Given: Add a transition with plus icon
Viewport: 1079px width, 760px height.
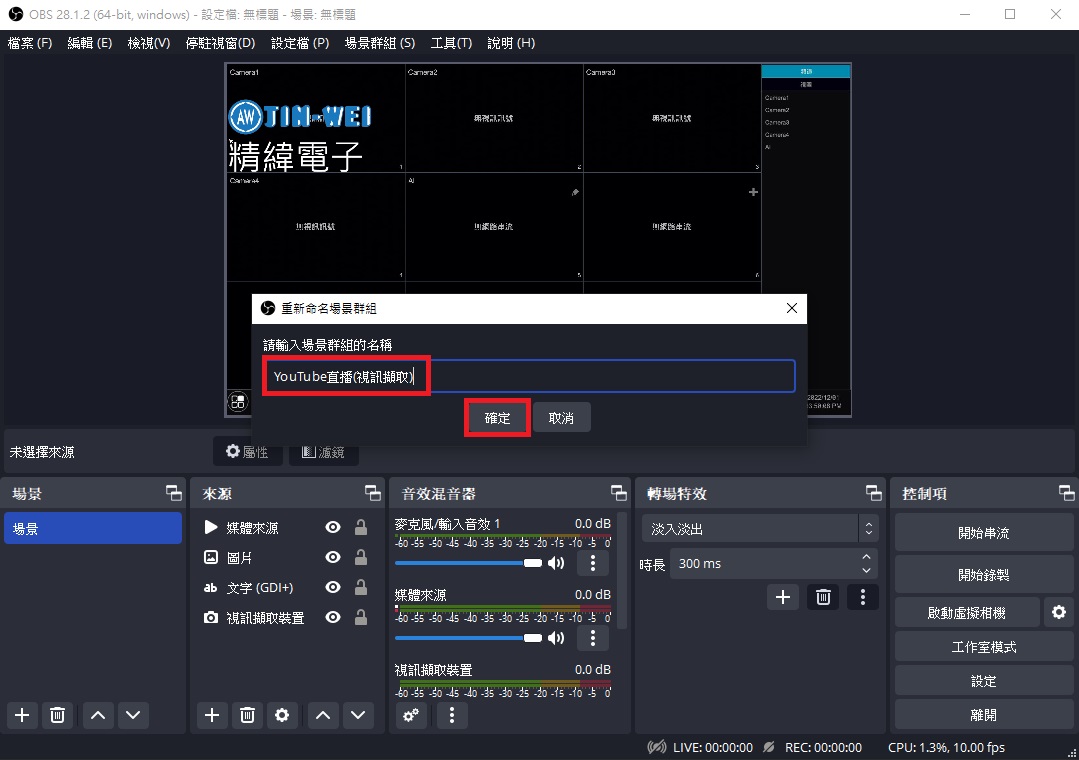Looking at the screenshot, I should pos(783,597).
